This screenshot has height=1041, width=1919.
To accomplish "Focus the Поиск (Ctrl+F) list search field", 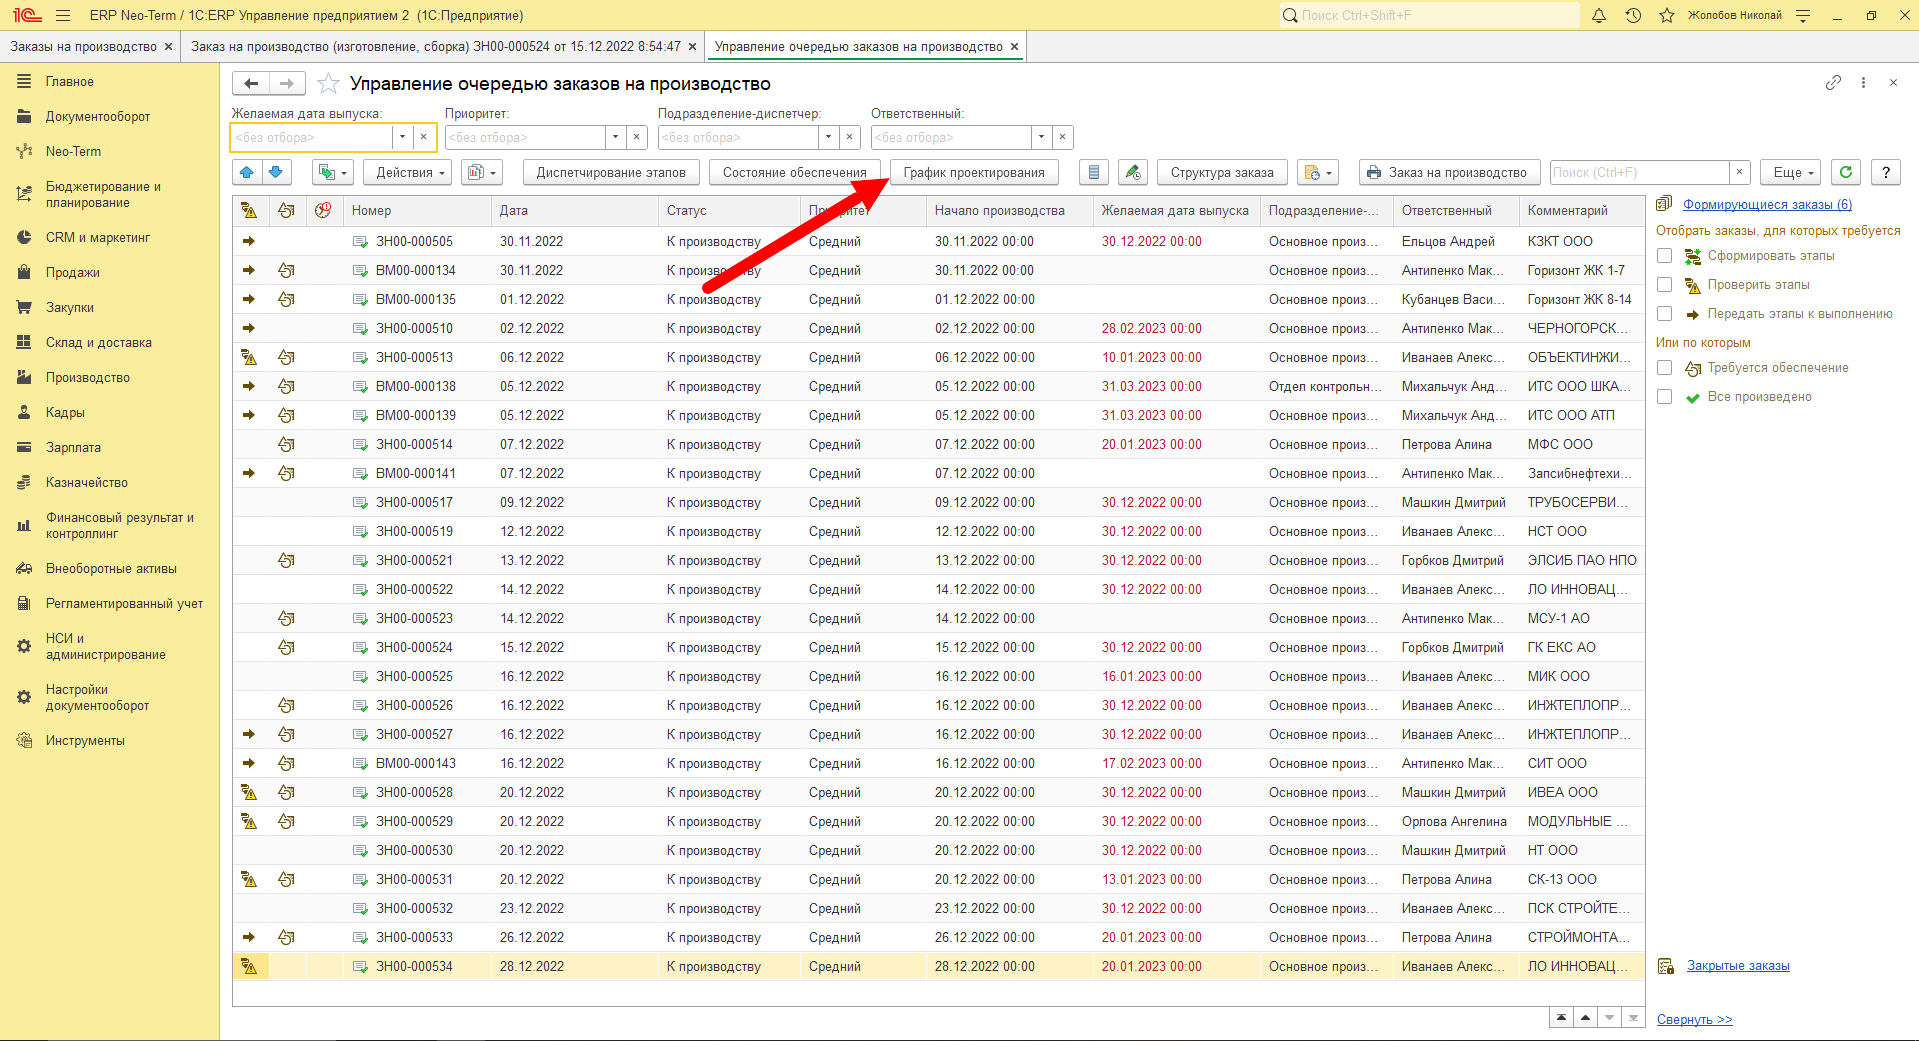I will pos(1639,172).
